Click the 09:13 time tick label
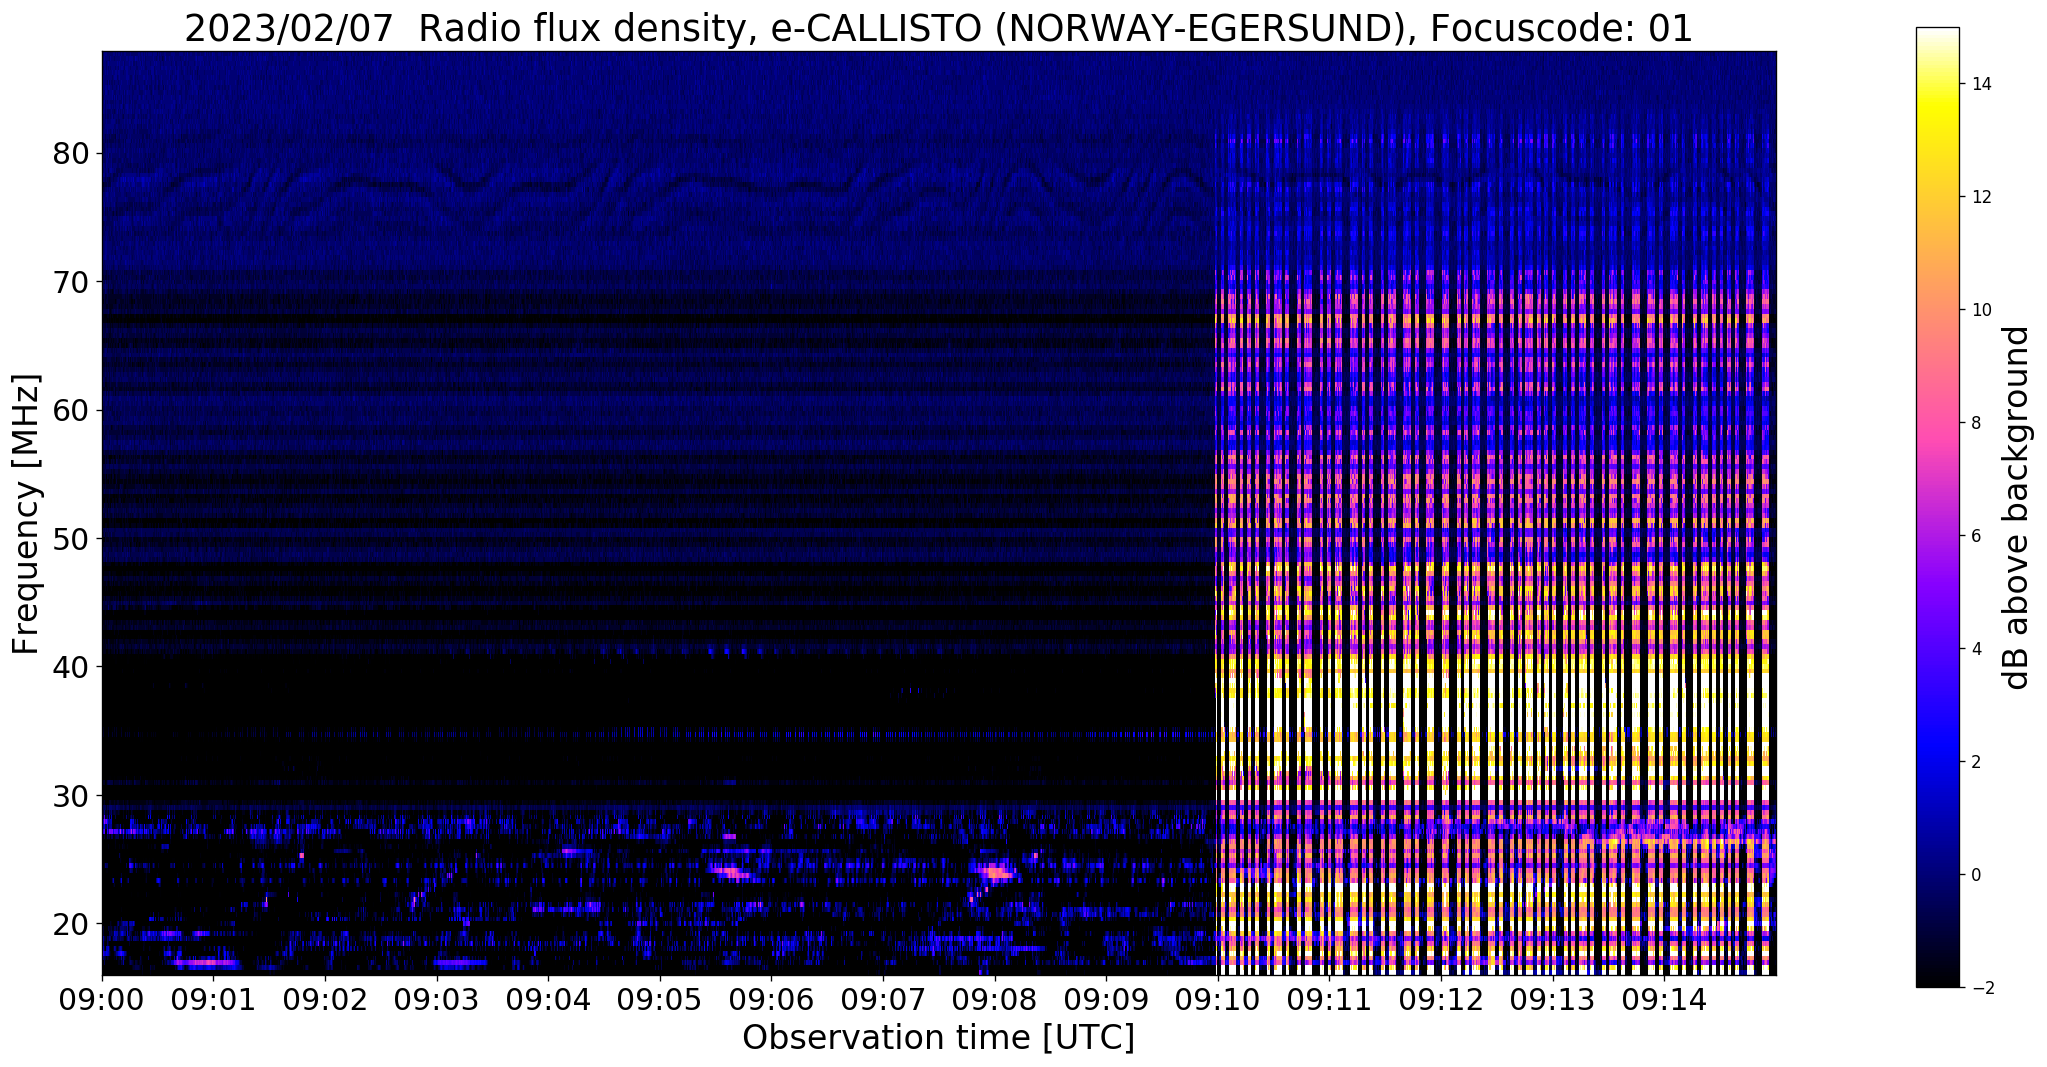The height and width of the screenshot is (1067, 2047). click(1552, 998)
